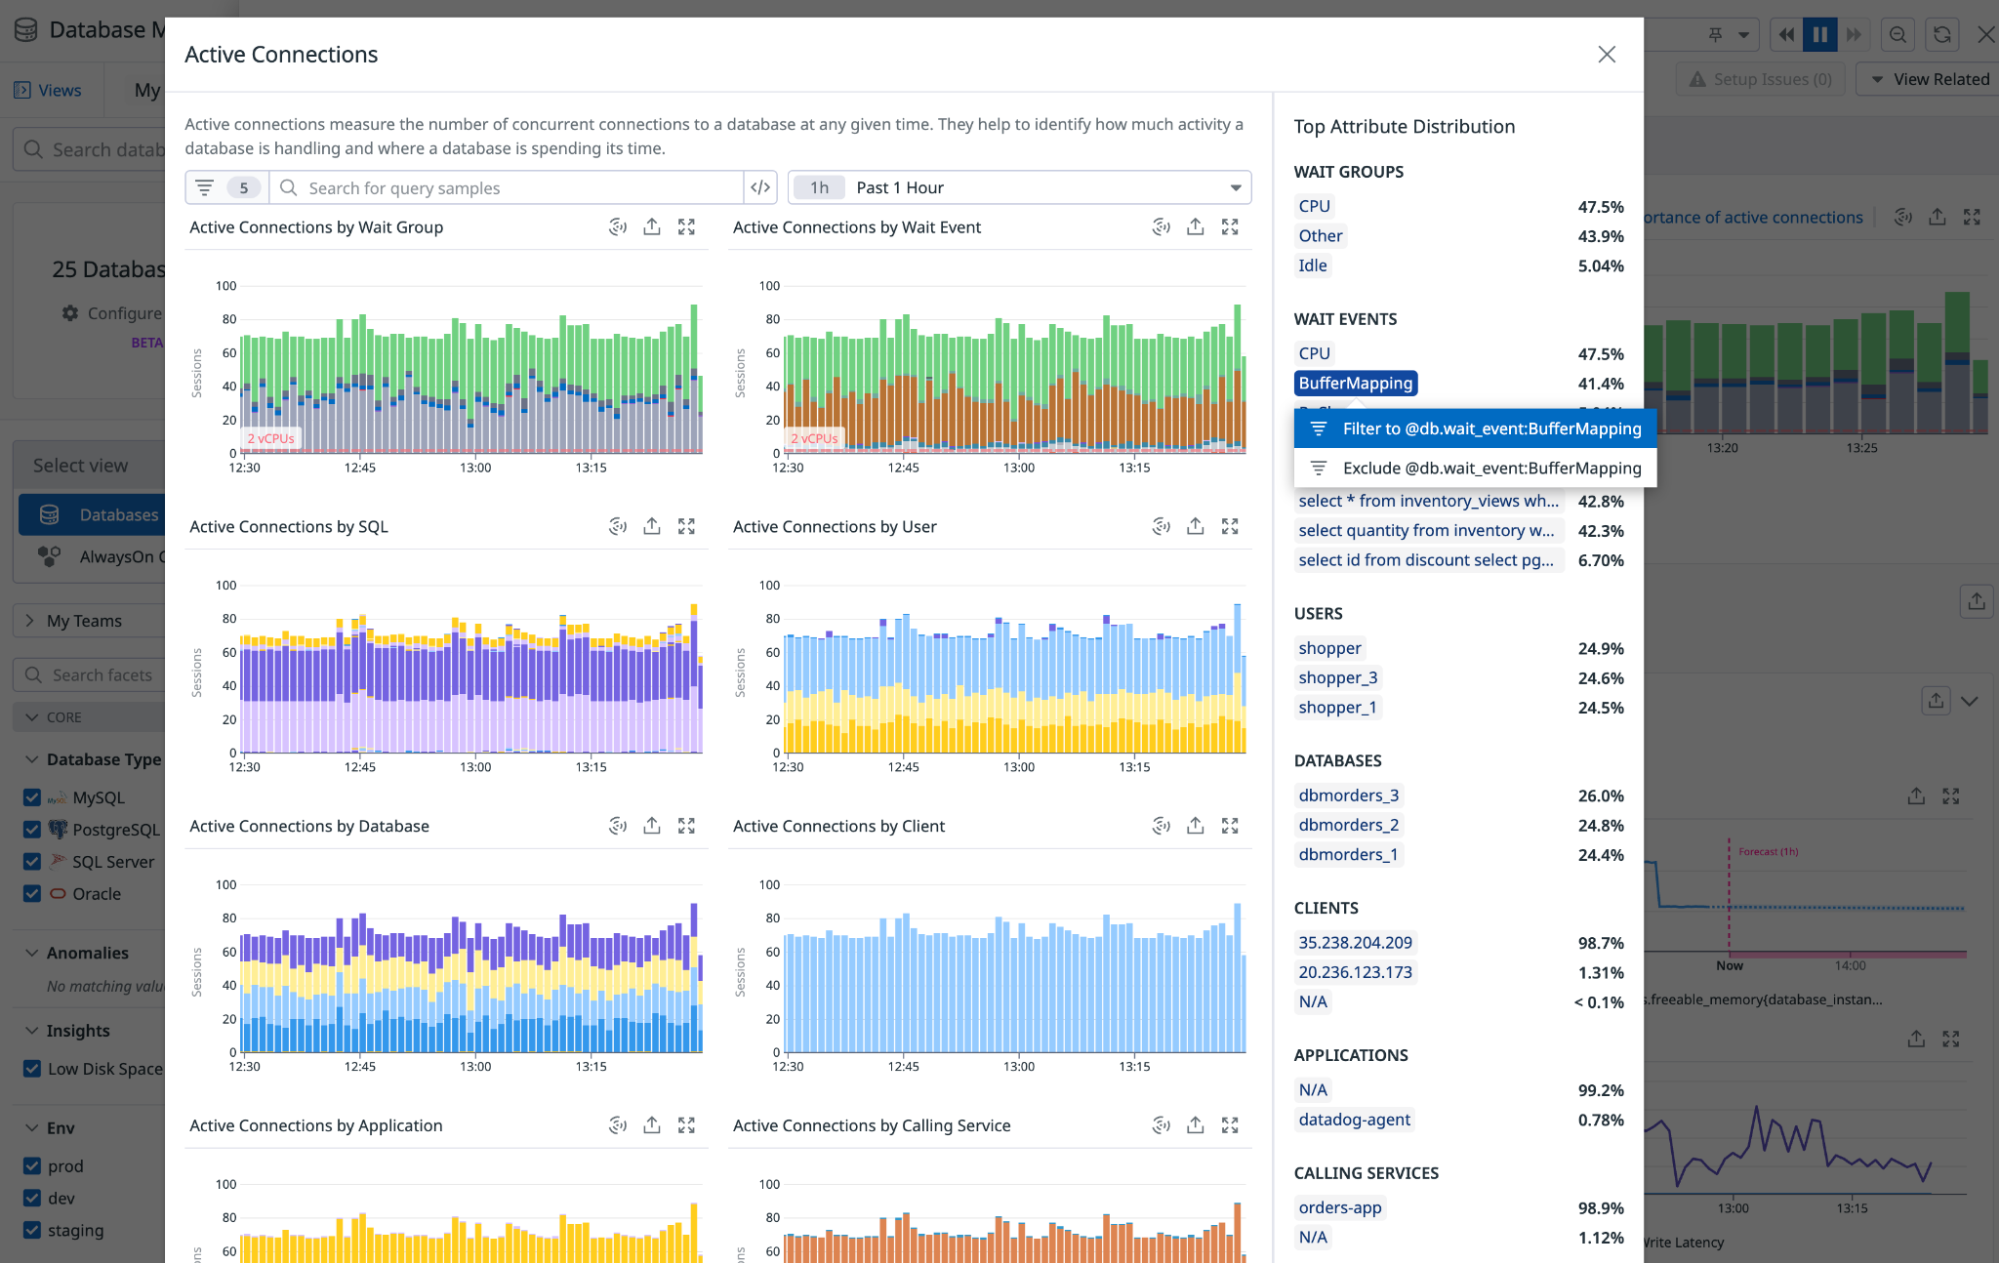Collapse the CORE facets section

[x=30, y=716]
